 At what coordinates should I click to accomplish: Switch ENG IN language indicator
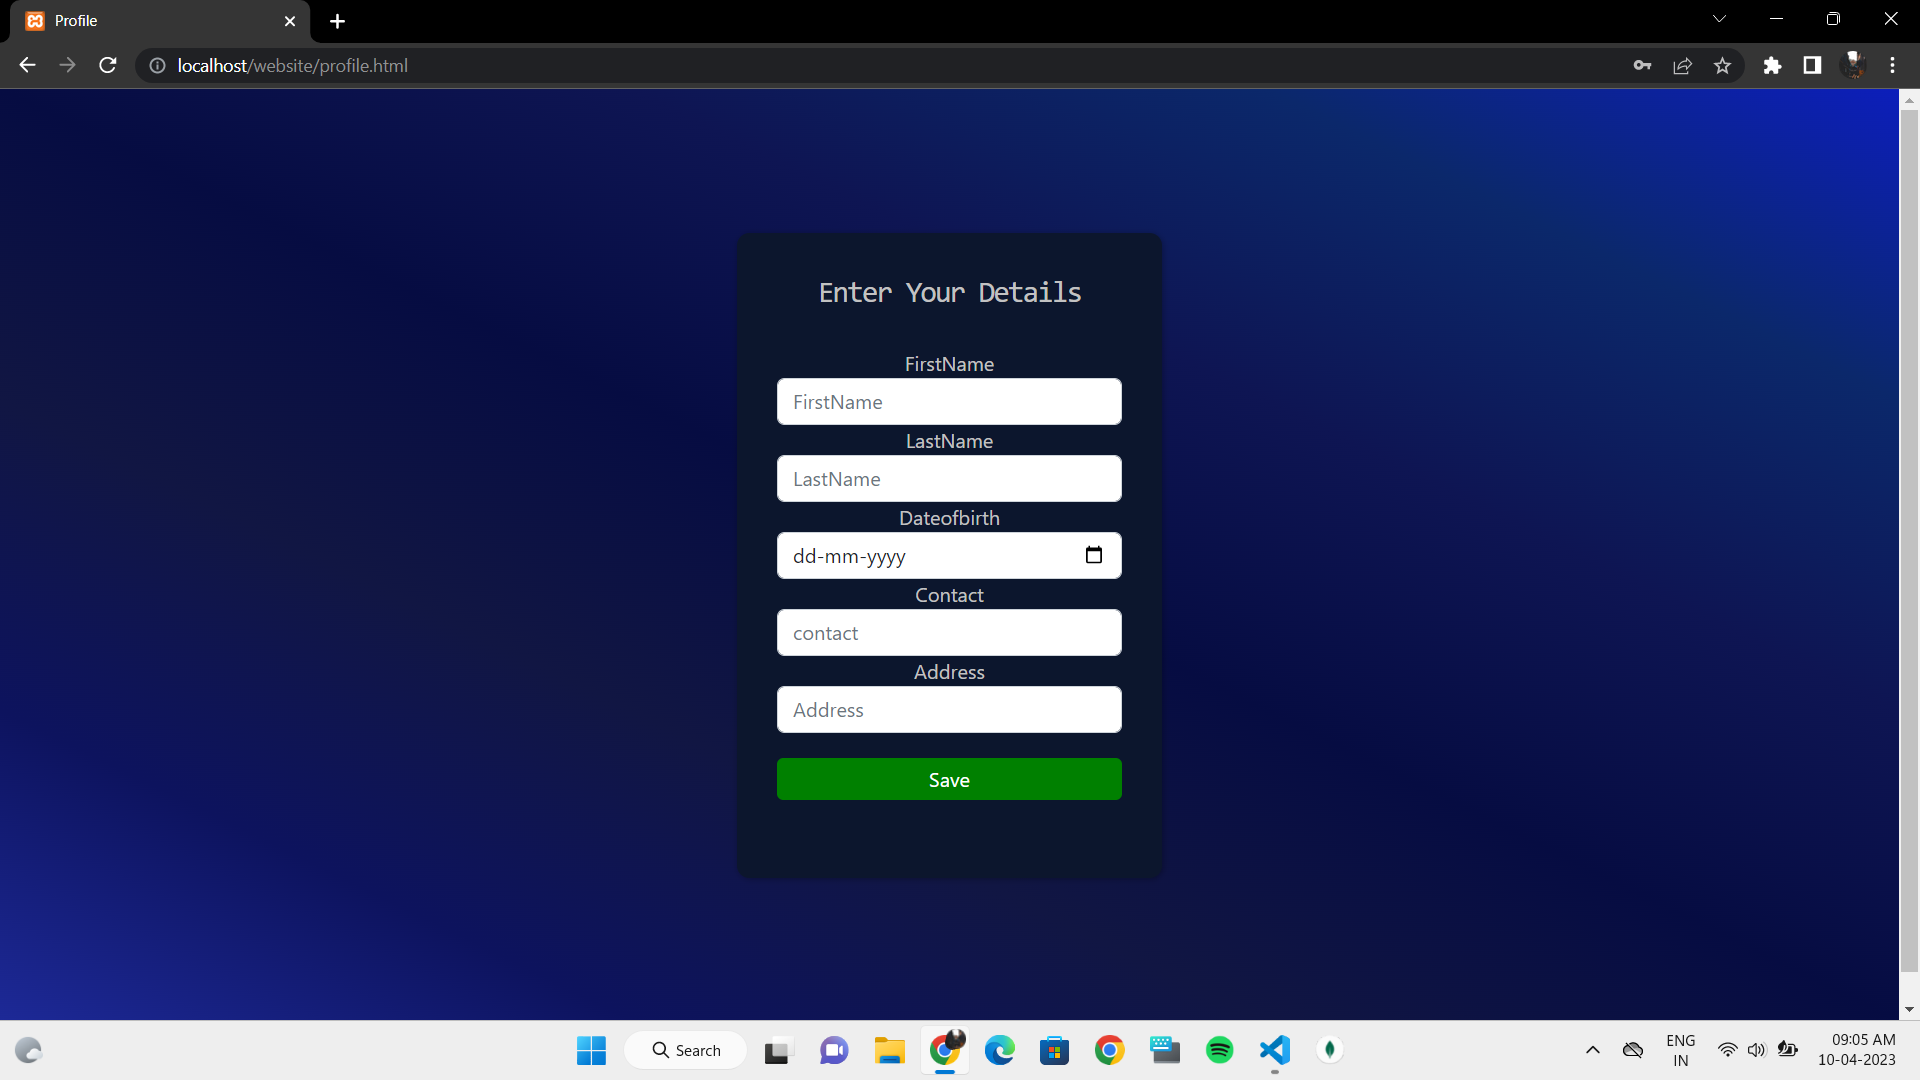1680,1050
